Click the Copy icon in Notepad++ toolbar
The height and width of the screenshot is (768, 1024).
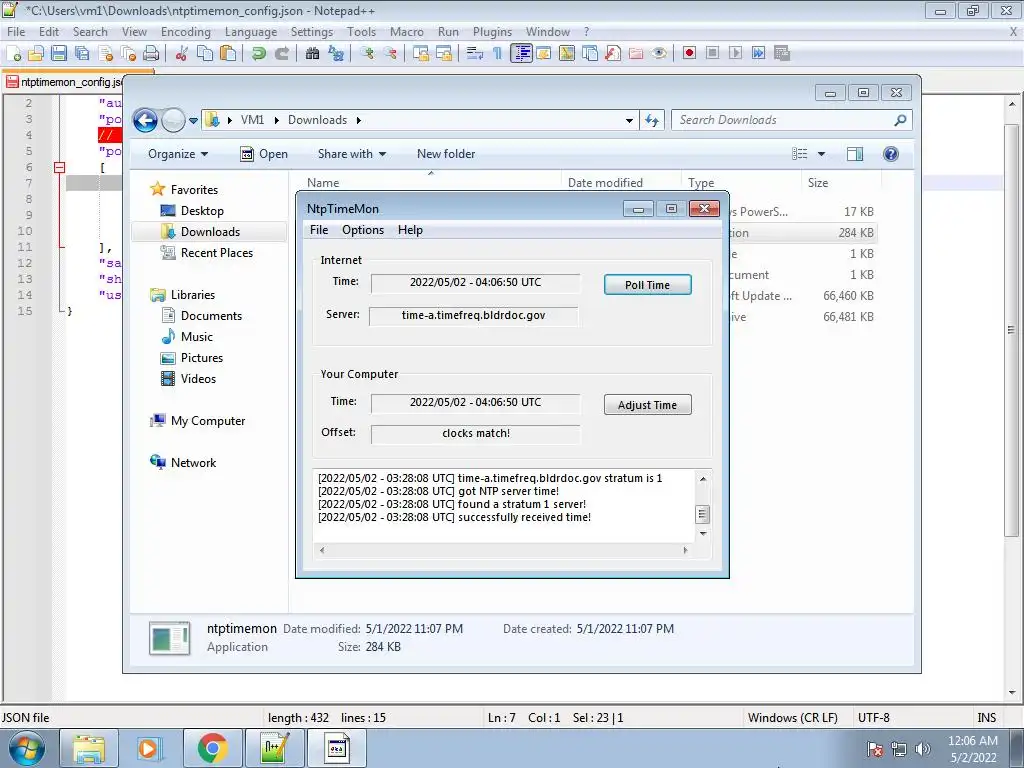click(205, 53)
